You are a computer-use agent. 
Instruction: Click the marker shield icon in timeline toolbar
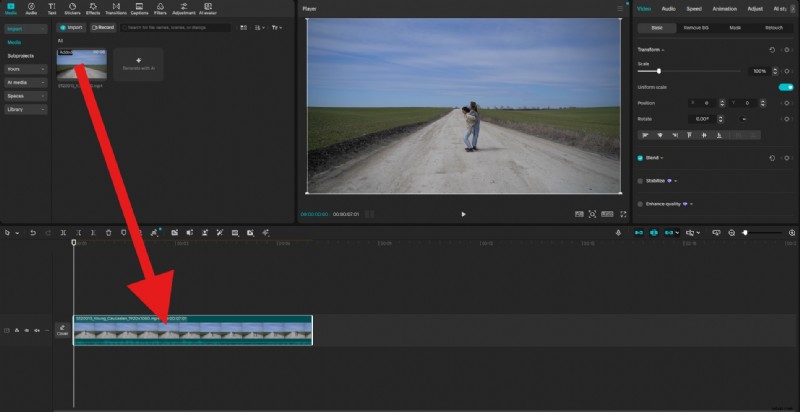click(123, 233)
